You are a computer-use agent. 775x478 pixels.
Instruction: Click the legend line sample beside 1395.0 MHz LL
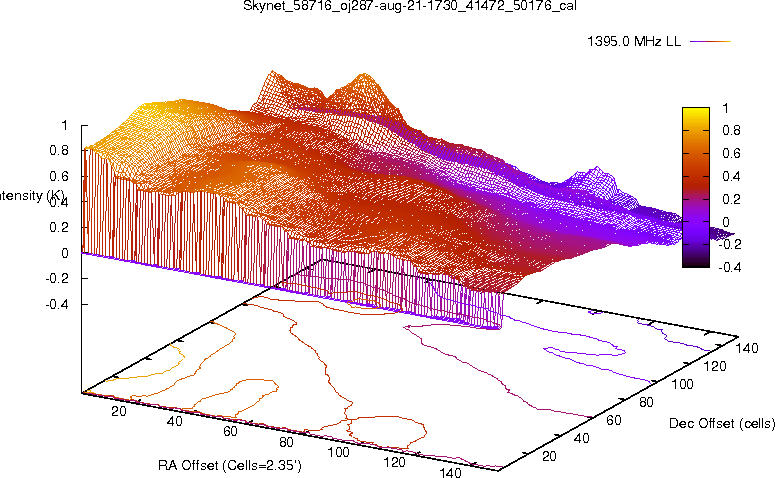coord(710,42)
